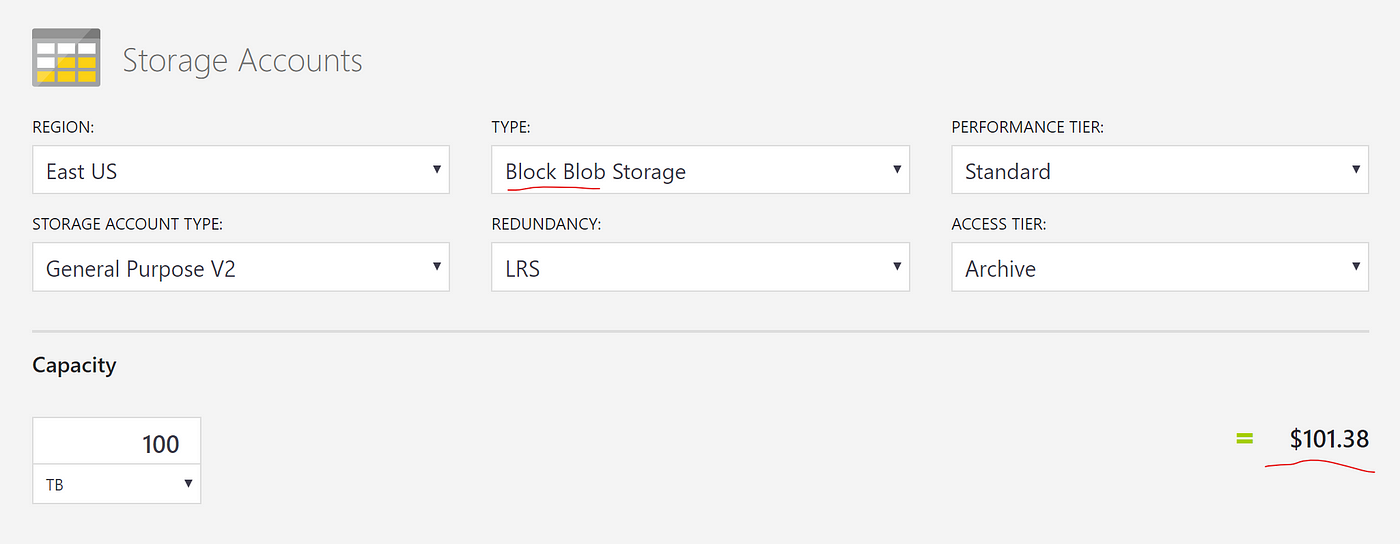The height and width of the screenshot is (544, 1400).
Task: Open the Redundancy dropdown showing LRS
Action: point(700,267)
